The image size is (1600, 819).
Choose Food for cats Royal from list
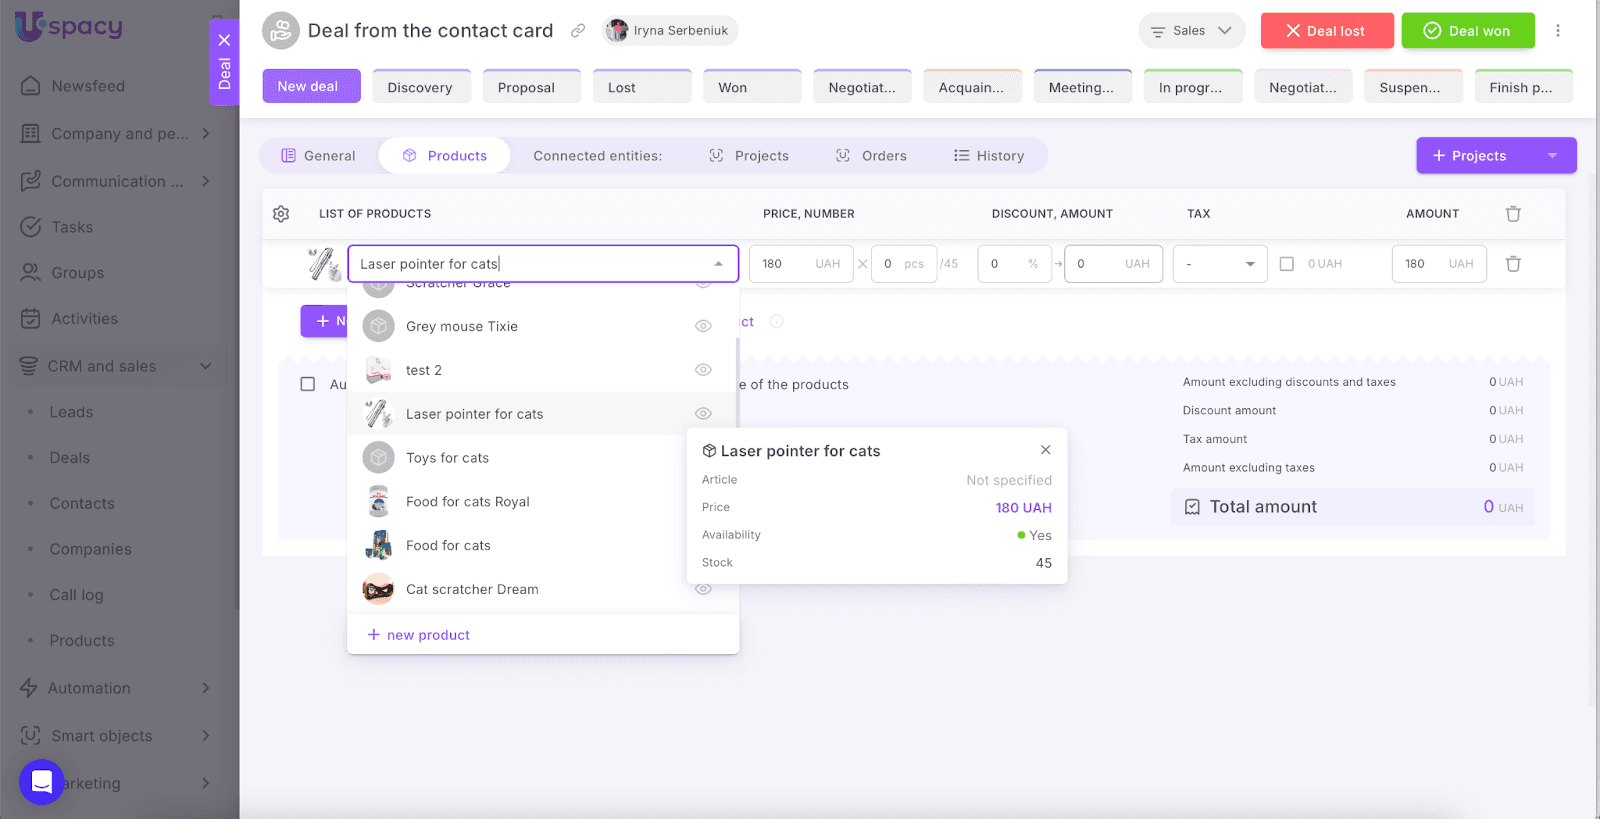tap(467, 502)
